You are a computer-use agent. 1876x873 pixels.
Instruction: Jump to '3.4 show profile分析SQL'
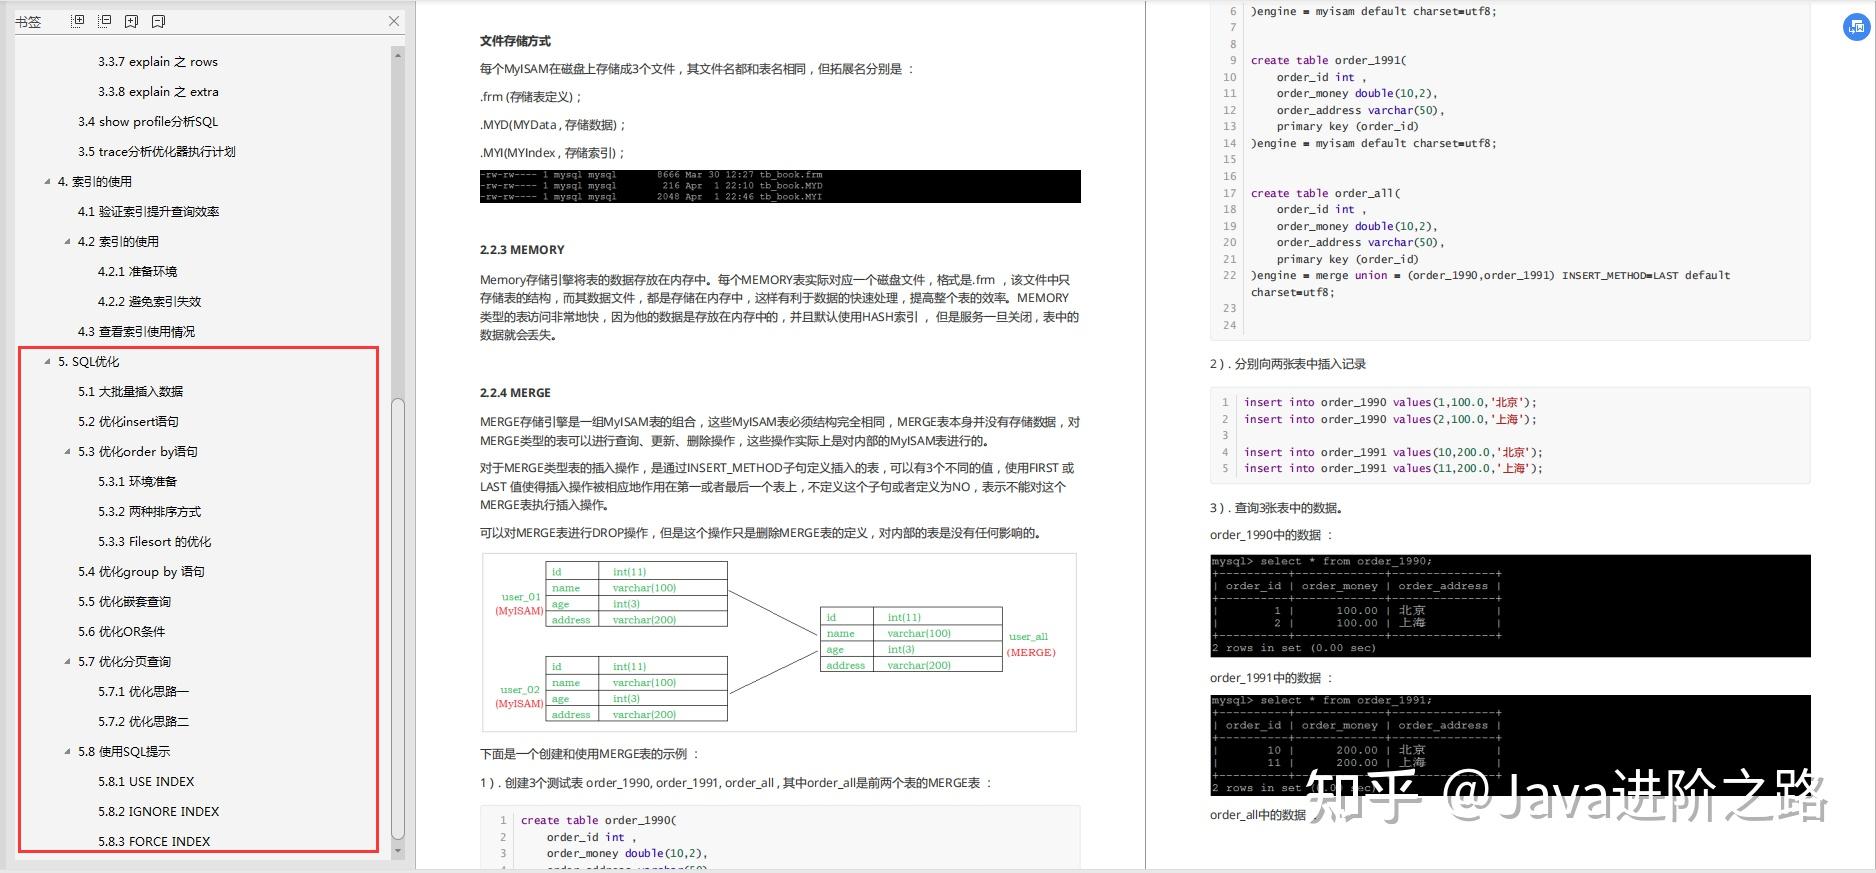coord(148,122)
